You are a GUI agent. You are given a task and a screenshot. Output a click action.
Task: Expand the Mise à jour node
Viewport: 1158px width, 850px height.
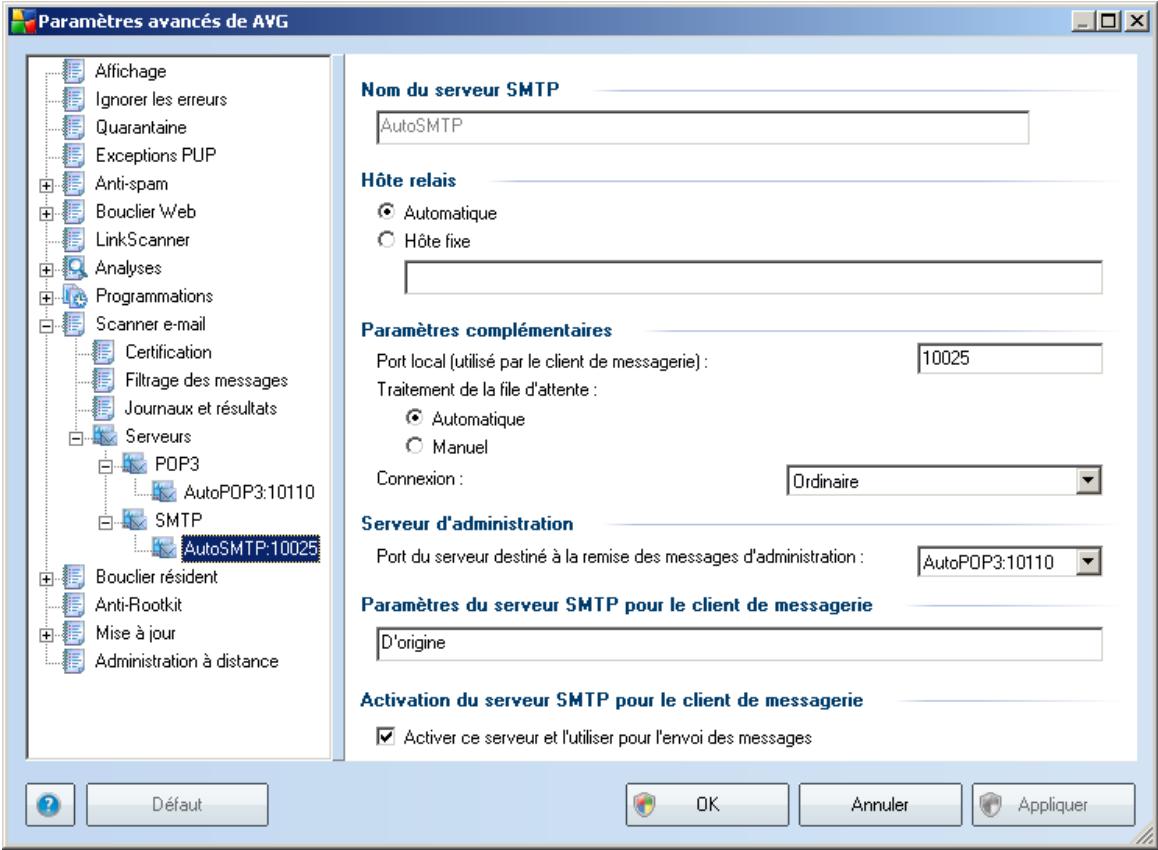coord(47,635)
